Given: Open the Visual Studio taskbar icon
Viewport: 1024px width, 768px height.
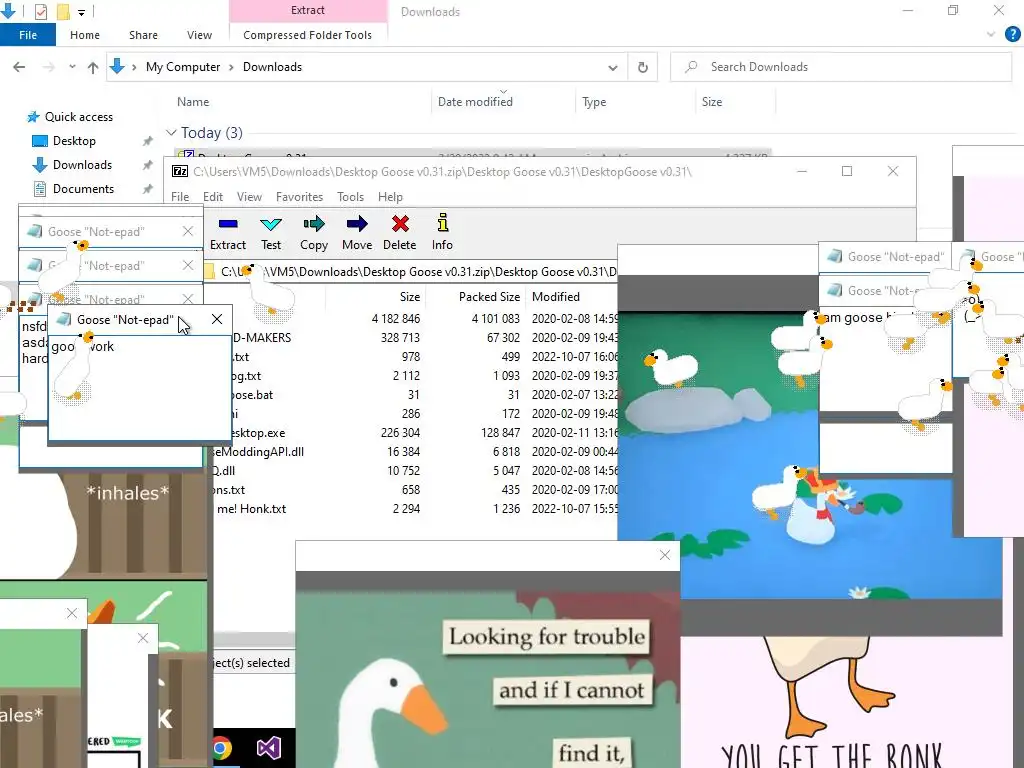Looking at the screenshot, I should pos(268,748).
